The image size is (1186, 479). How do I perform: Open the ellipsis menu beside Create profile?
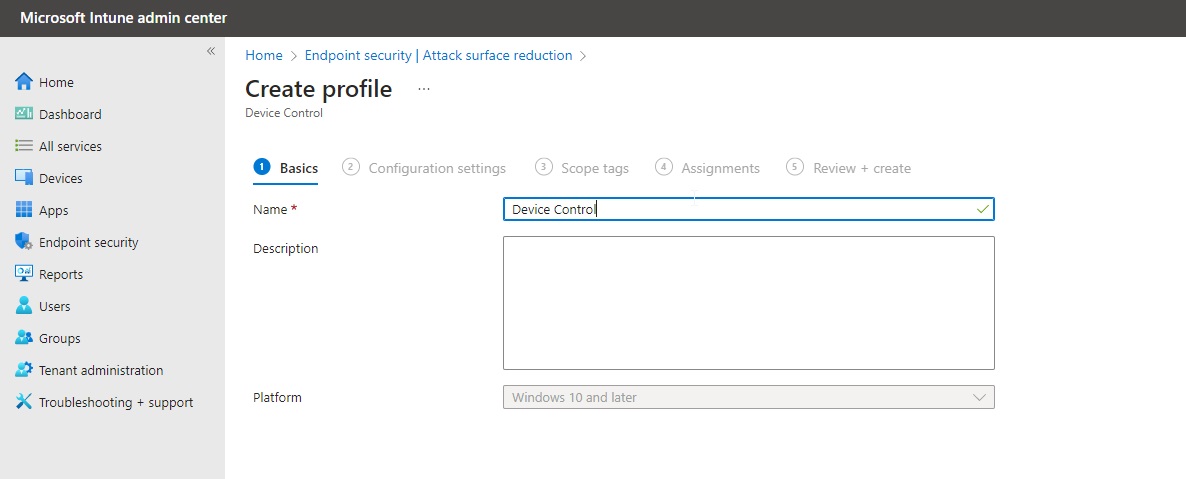coord(424,89)
